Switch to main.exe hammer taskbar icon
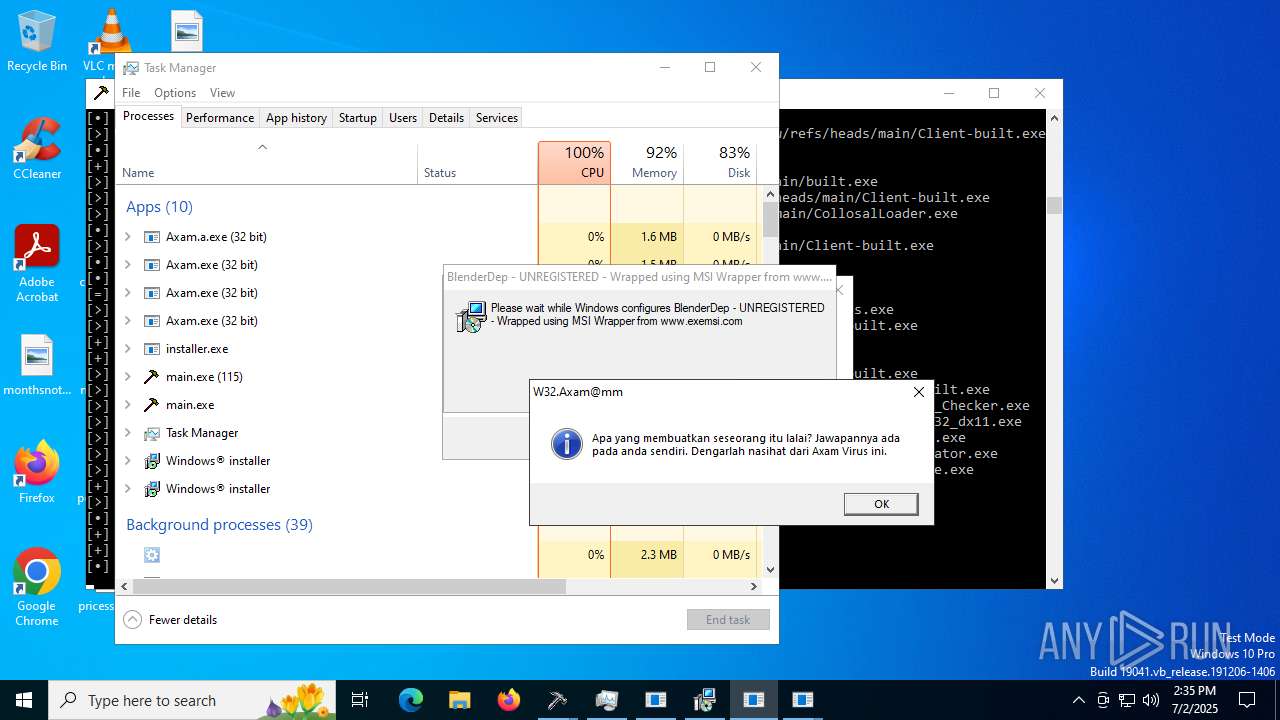The height and width of the screenshot is (720, 1280). click(x=557, y=700)
